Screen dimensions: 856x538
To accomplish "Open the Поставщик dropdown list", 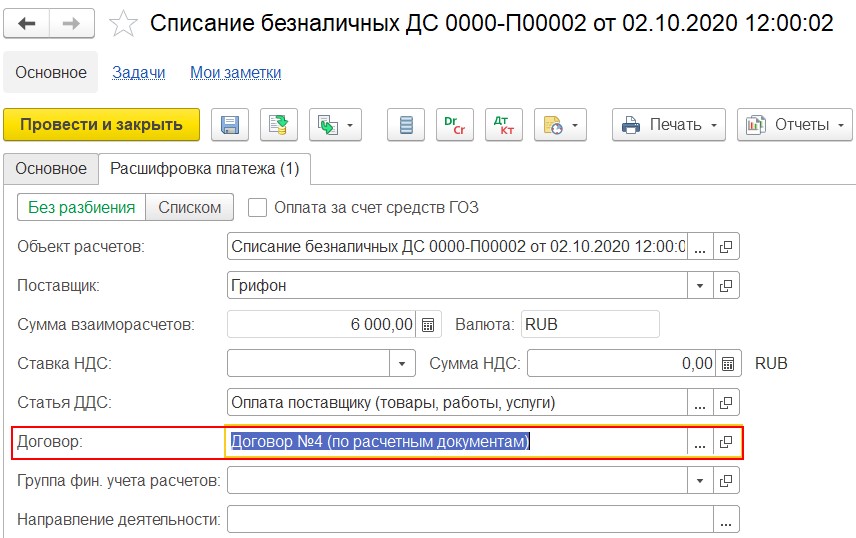I will (x=700, y=286).
